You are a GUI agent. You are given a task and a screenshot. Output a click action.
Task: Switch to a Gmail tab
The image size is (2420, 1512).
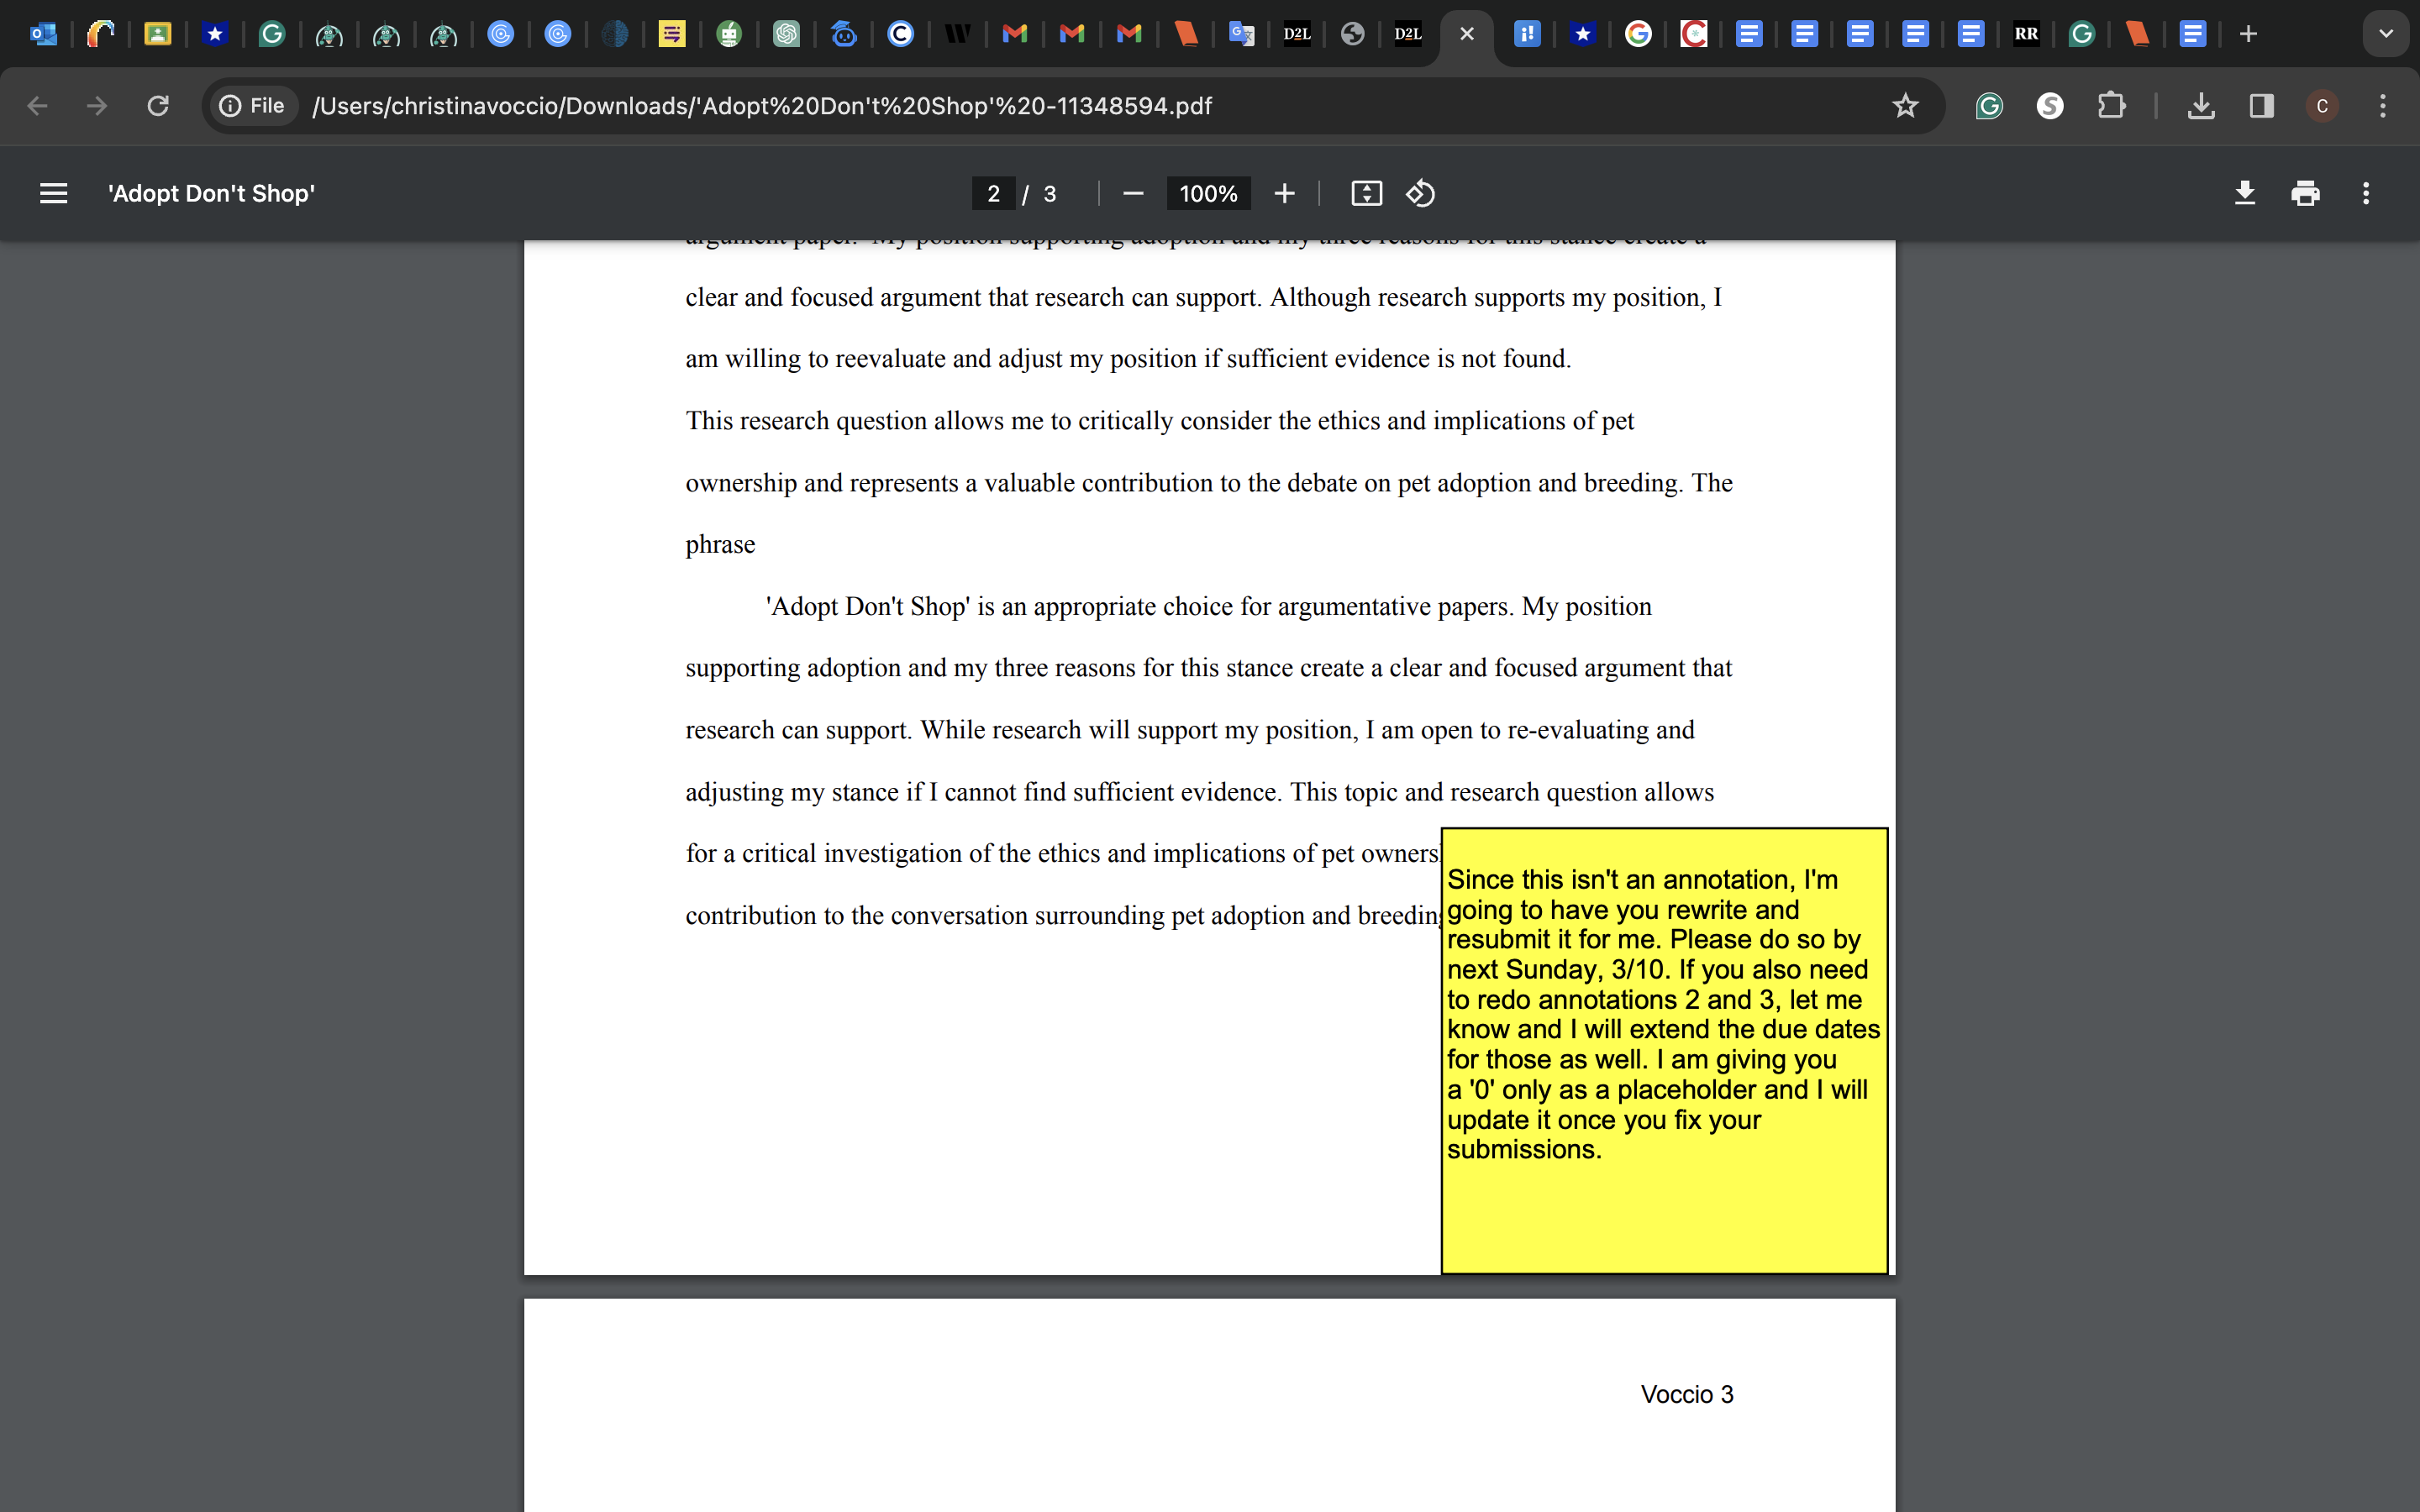1014,33
